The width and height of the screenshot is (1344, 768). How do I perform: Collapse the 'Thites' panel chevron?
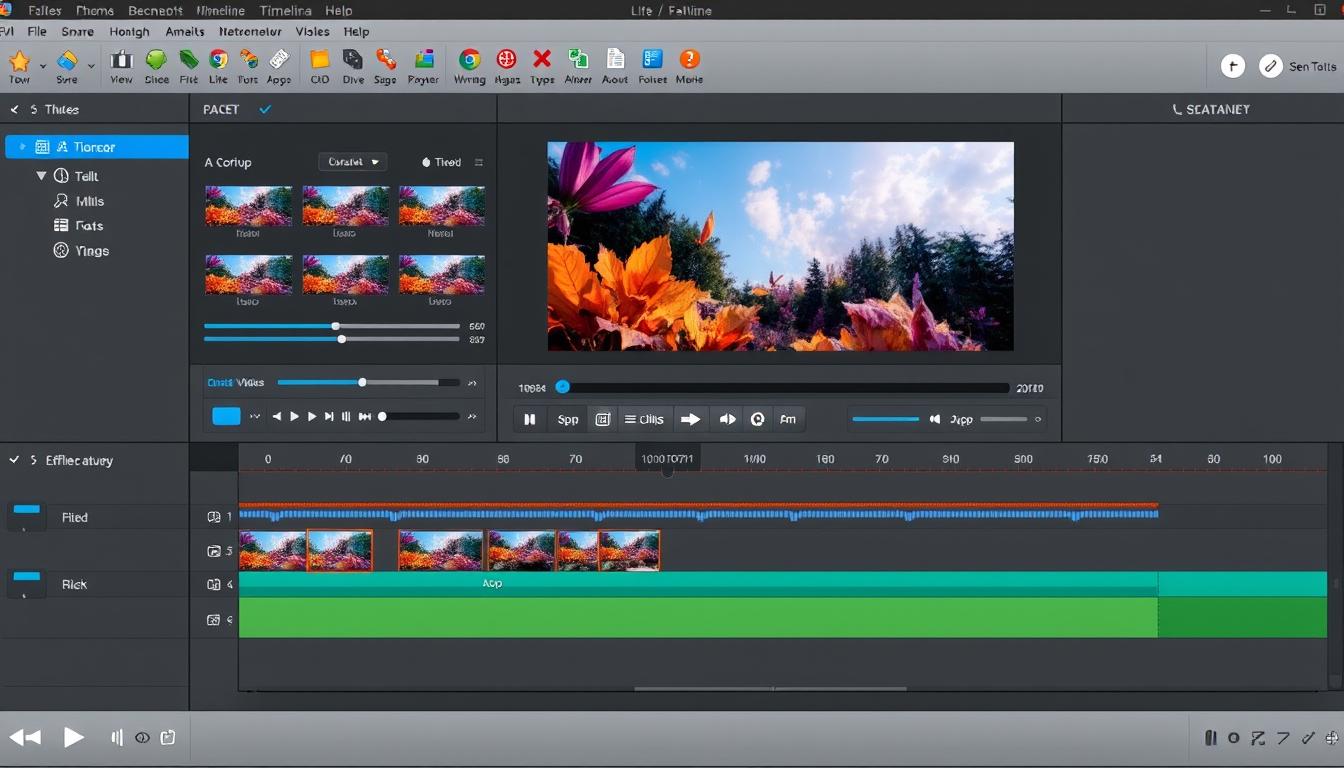[x=14, y=109]
